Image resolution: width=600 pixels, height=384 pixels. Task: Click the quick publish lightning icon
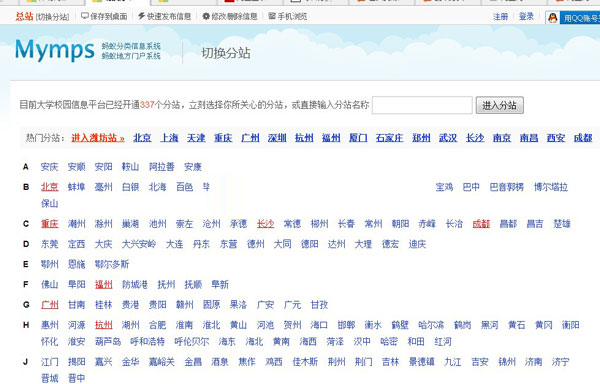coord(142,16)
